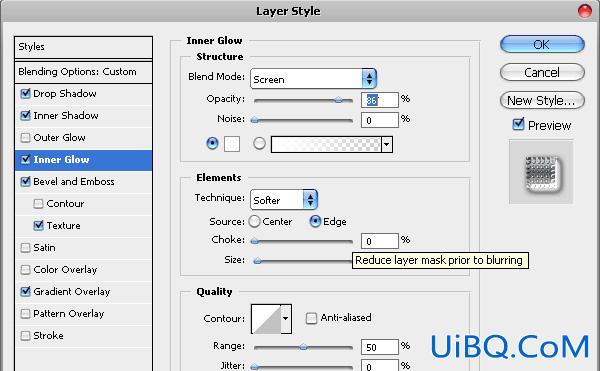The height and width of the screenshot is (371, 600).
Task: Click the Noise value field
Action: [380, 120]
